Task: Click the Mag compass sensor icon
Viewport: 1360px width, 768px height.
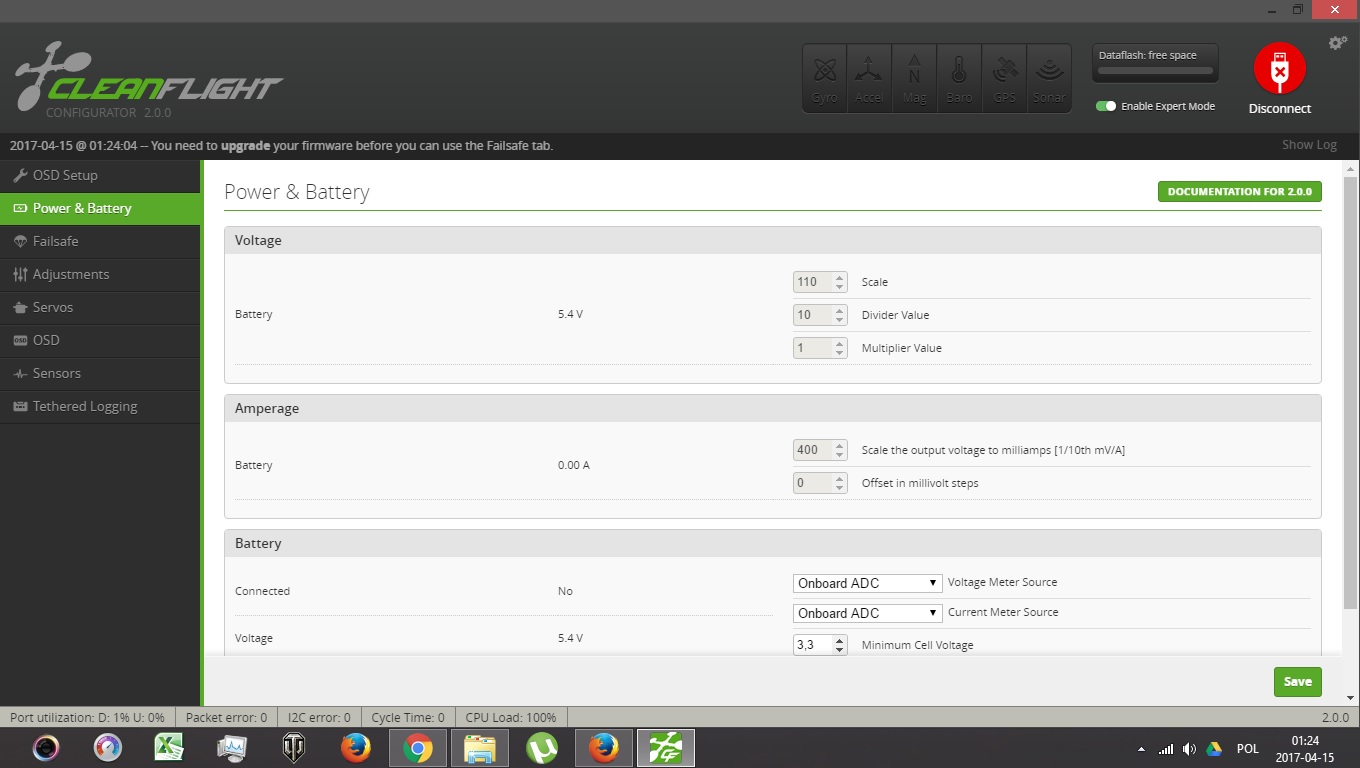Action: click(x=914, y=78)
